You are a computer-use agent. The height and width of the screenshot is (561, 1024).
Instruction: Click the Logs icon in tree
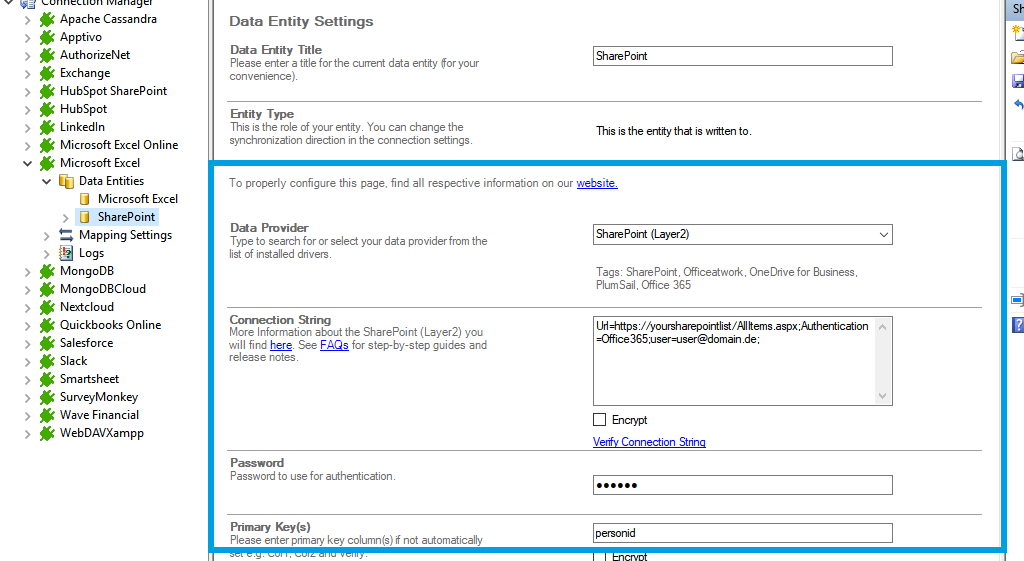[66, 253]
